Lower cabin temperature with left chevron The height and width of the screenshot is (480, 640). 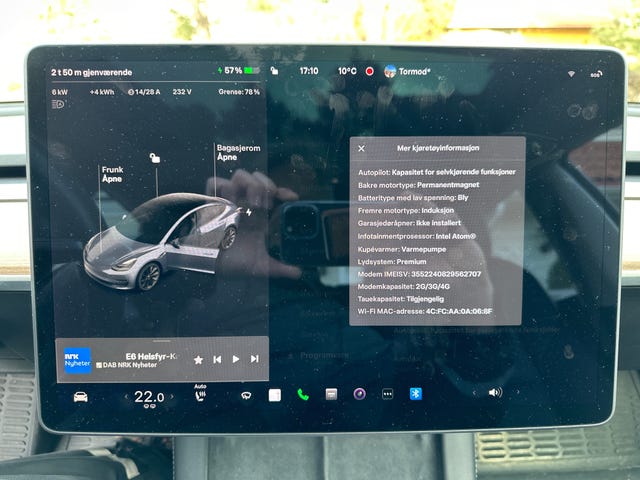pyautogui.click(x=126, y=396)
